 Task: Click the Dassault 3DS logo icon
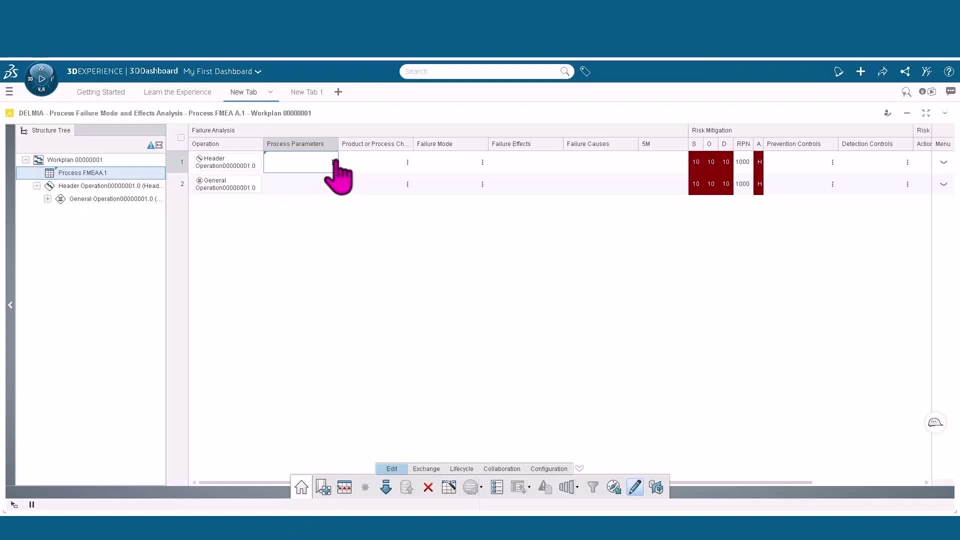point(11,72)
